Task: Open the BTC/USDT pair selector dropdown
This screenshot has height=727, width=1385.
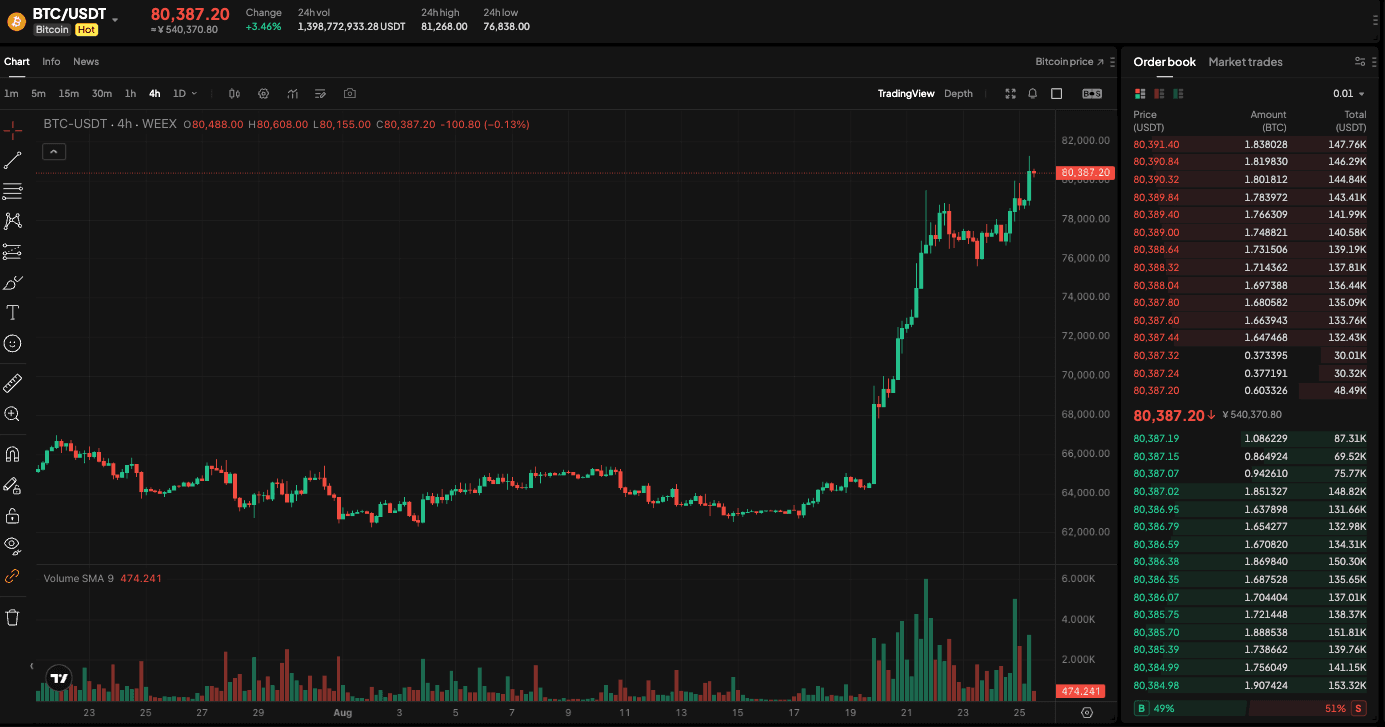Action: click(x=115, y=19)
